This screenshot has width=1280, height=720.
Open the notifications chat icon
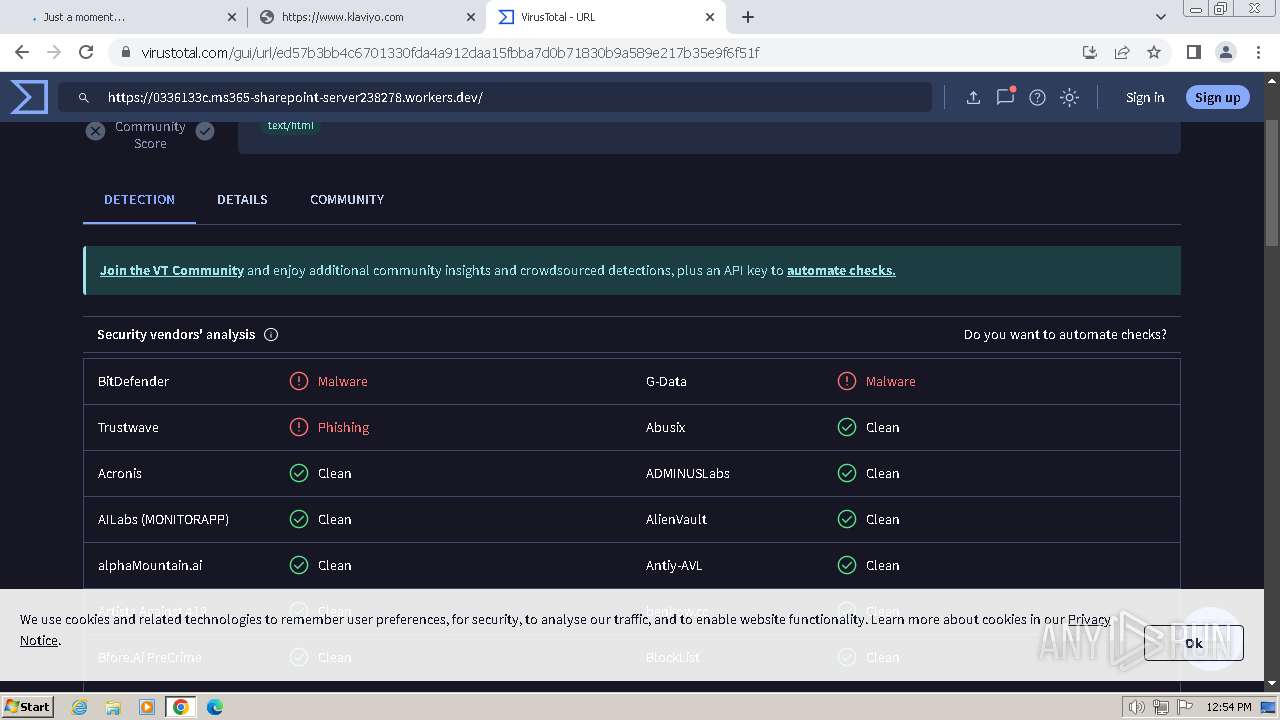coord(1005,97)
